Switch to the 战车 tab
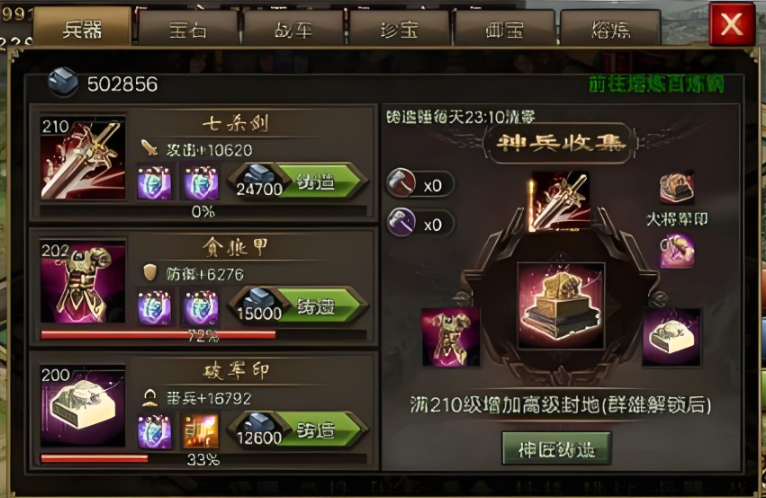Screen dimensions: 766x498 coord(293,30)
